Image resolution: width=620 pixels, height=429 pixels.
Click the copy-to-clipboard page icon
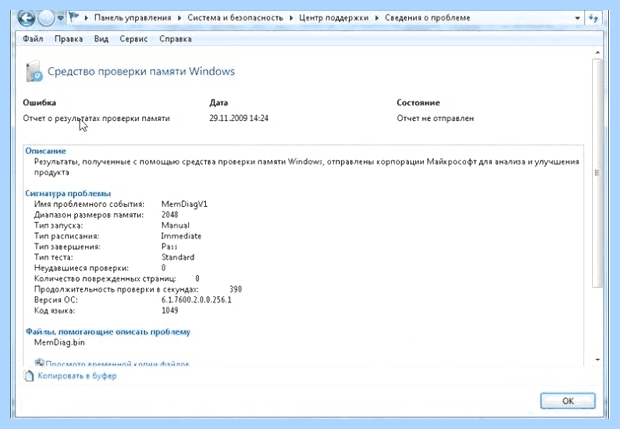click(28, 376)
